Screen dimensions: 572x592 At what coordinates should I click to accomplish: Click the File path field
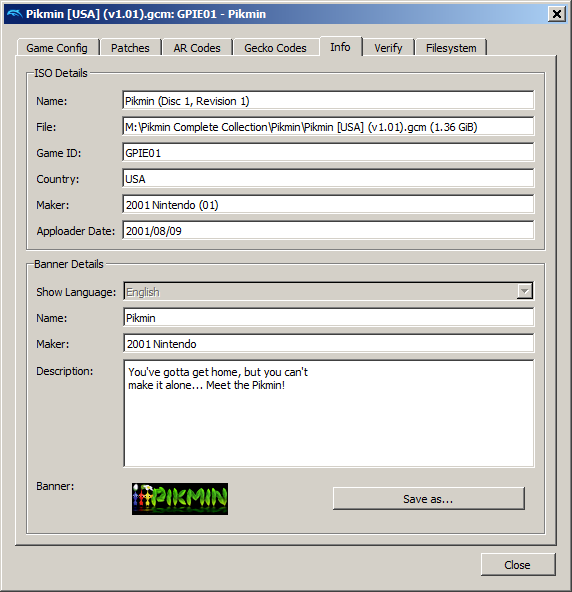tap(328, 126)
